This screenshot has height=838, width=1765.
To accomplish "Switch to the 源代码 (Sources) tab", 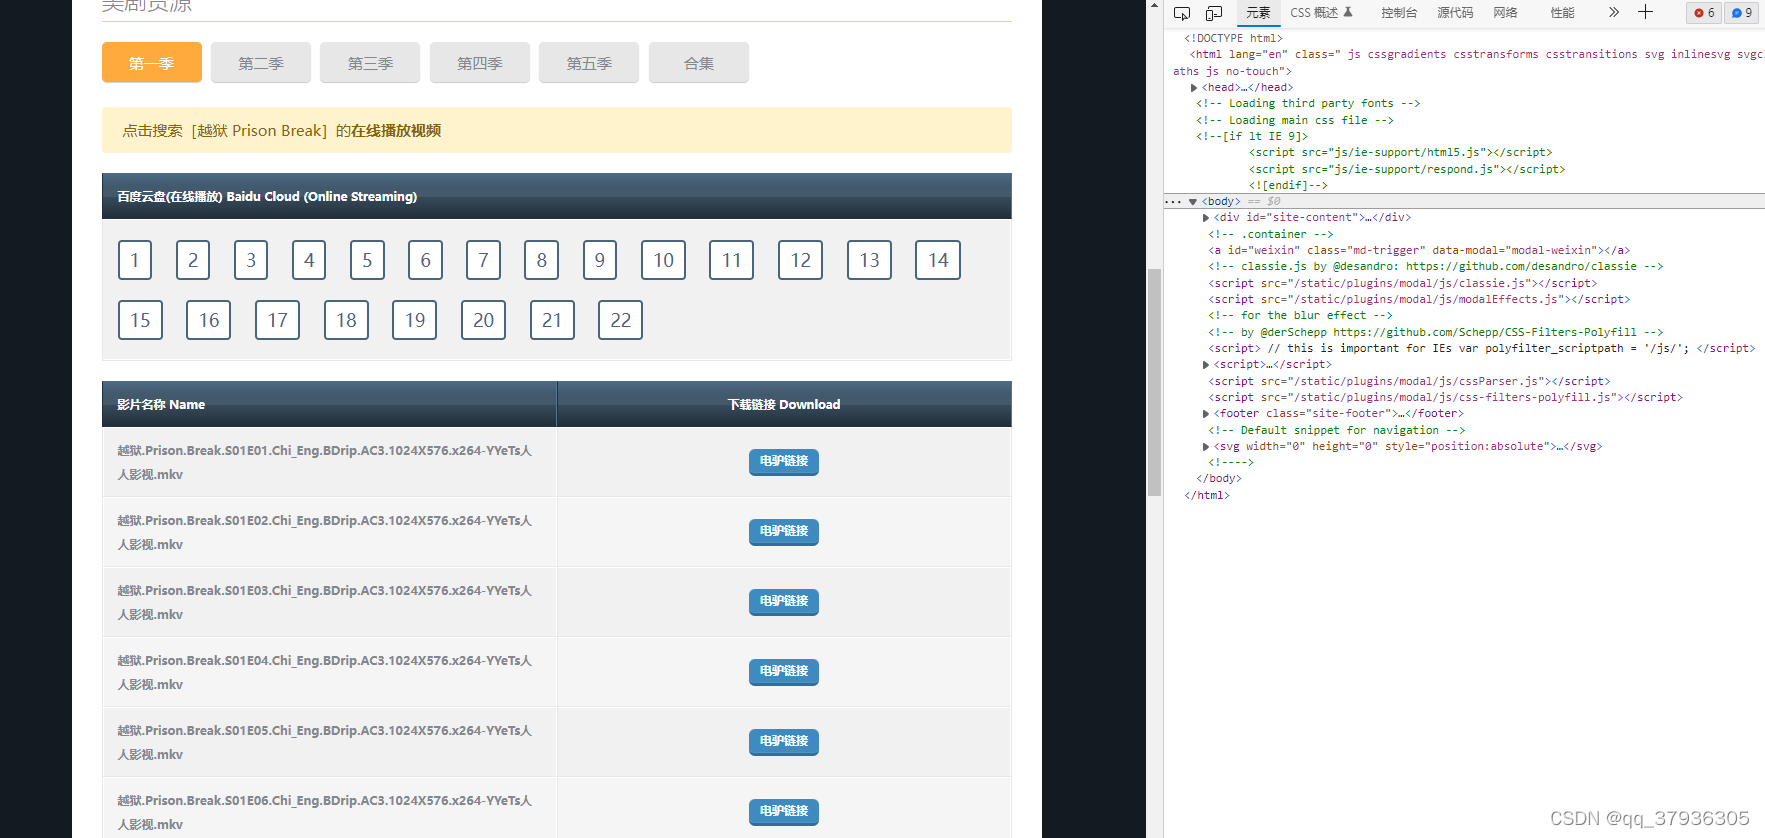I will [1455, 13].
